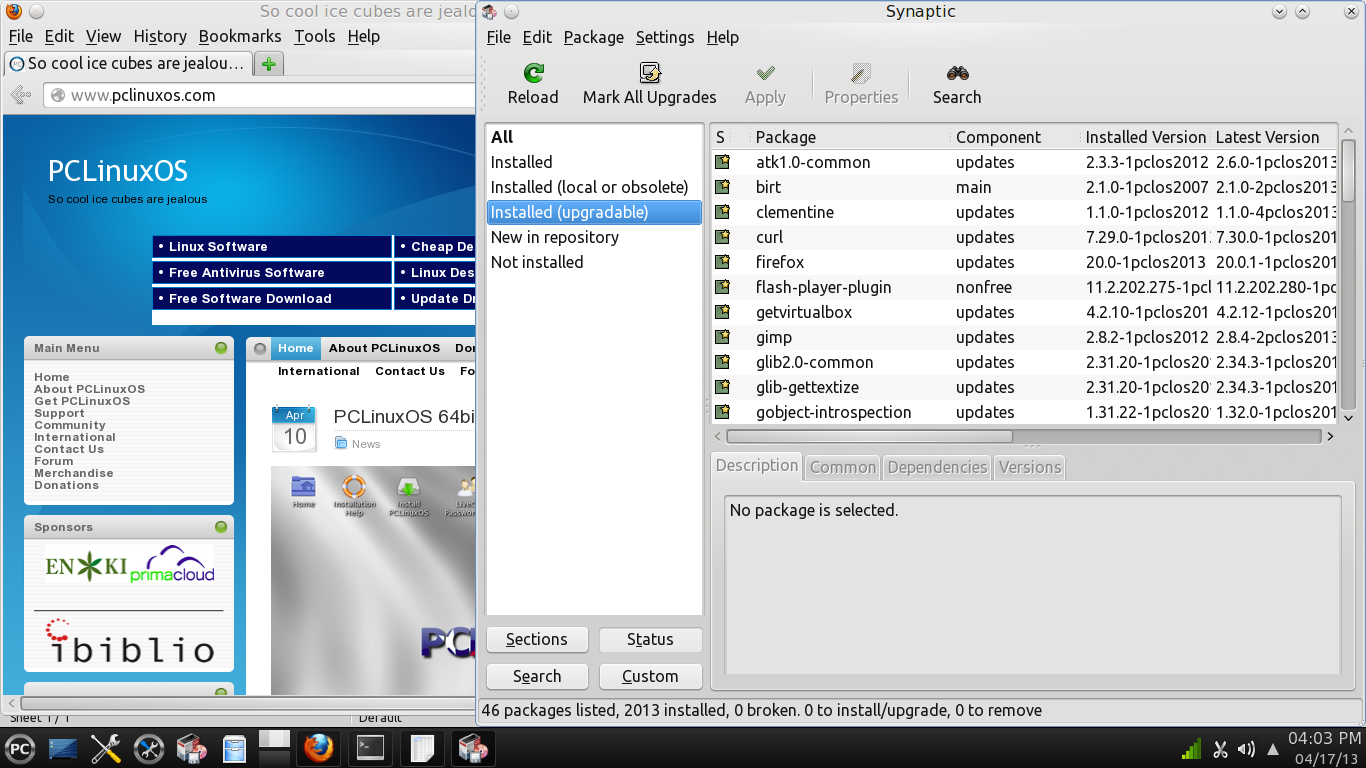Click the Status filter button
The height and width of the screenshot is (768, 1366).
[x=650, y=640]
